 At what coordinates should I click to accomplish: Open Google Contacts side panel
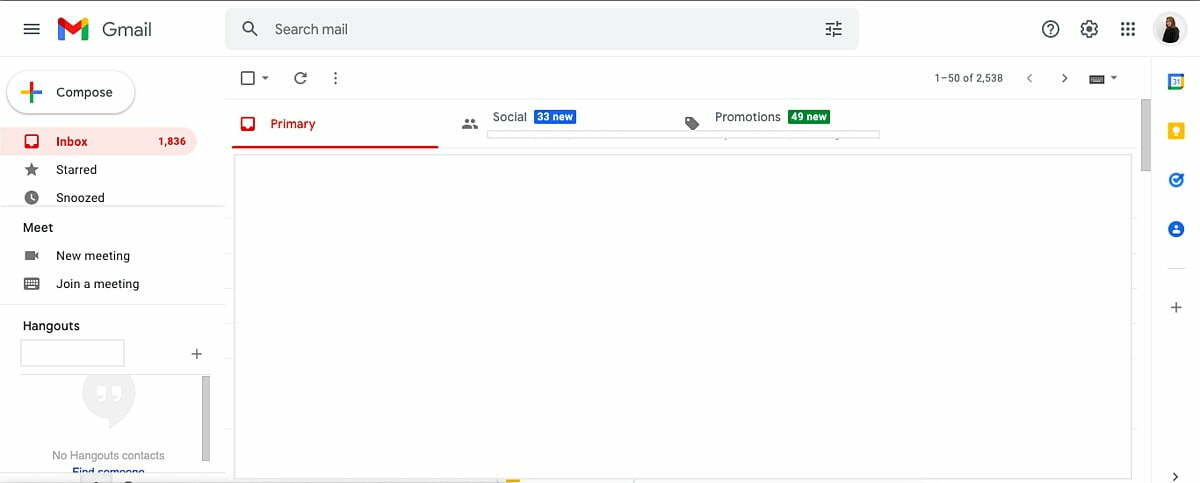click(1176, 229)
